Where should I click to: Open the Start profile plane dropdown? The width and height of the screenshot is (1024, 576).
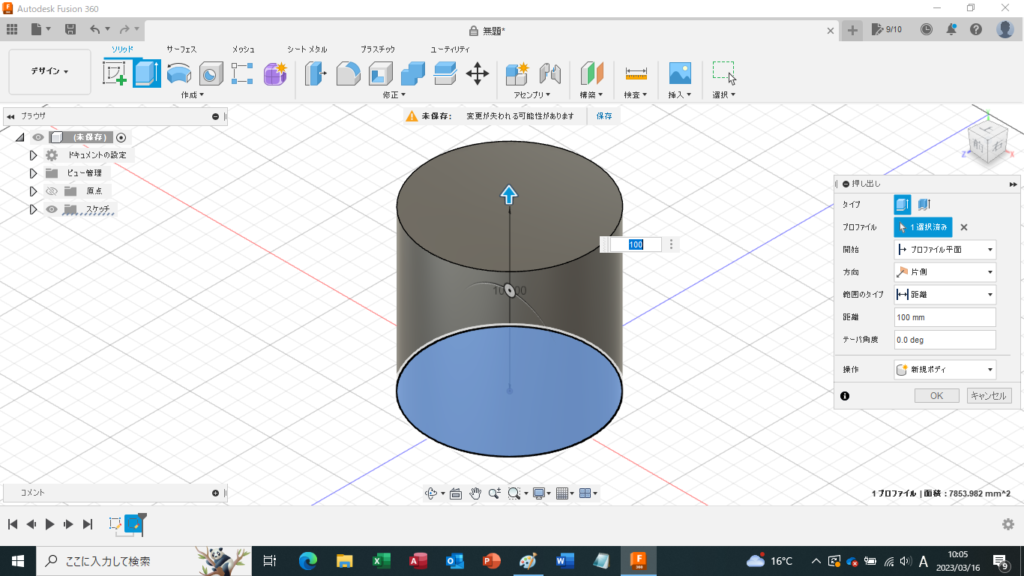pos(945,249)
